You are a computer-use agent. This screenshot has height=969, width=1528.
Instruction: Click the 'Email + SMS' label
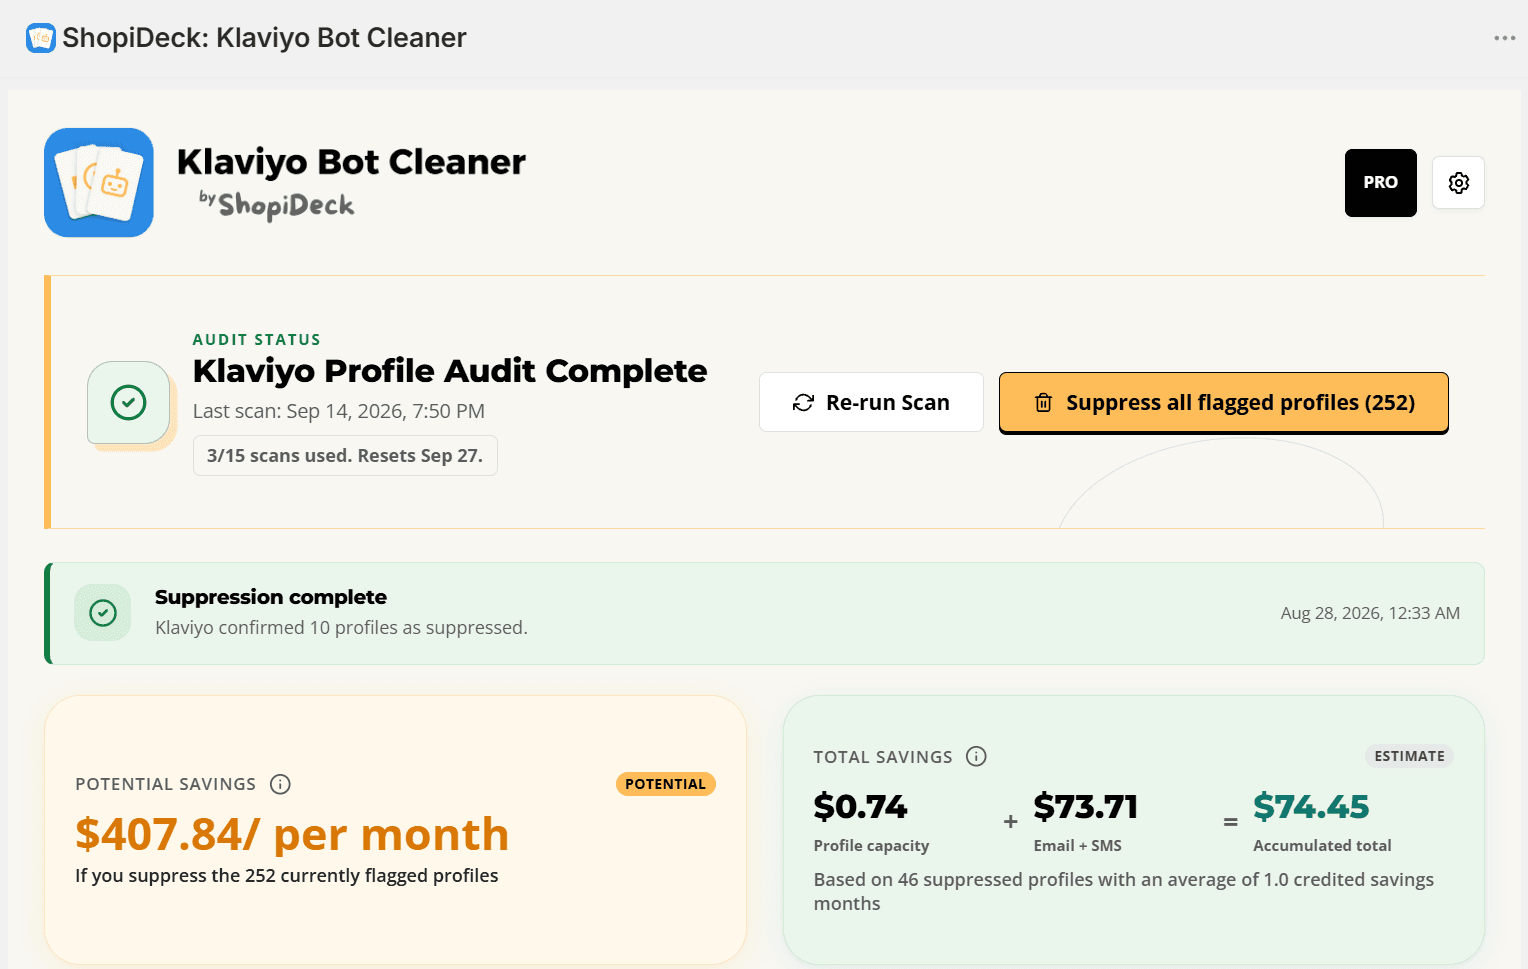pyautogui.click(x=1078, y=846)
